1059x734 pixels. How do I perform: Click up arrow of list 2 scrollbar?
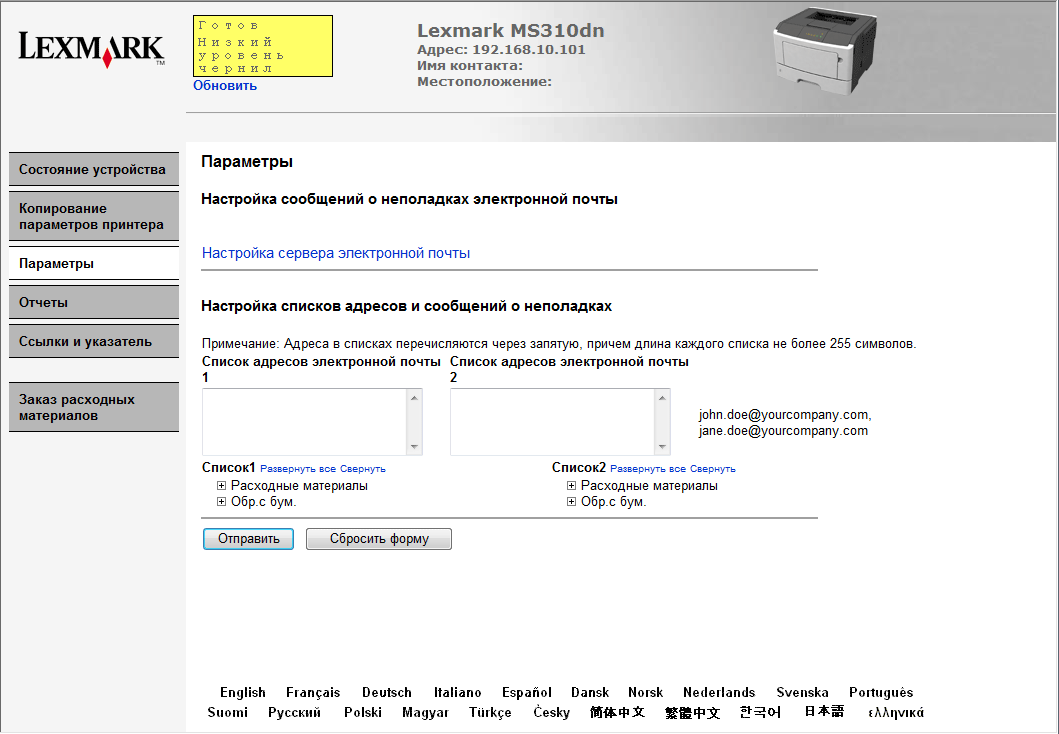pos(662,398)
